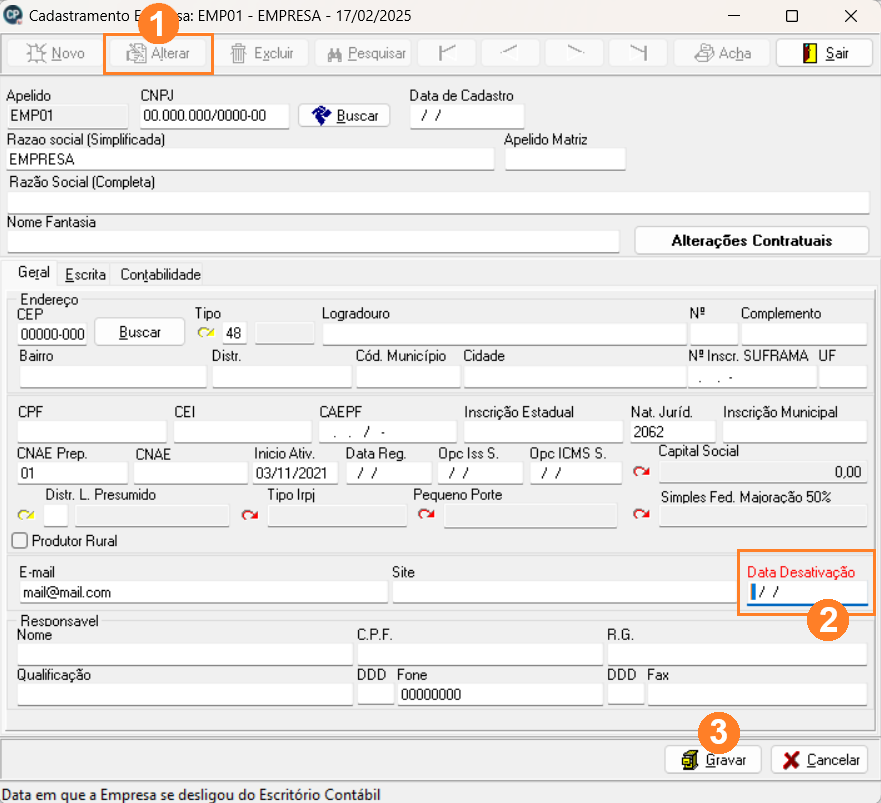Screen dimensions: 881x803
Task: Click the Acha find button
Action: tap(723, 53)
